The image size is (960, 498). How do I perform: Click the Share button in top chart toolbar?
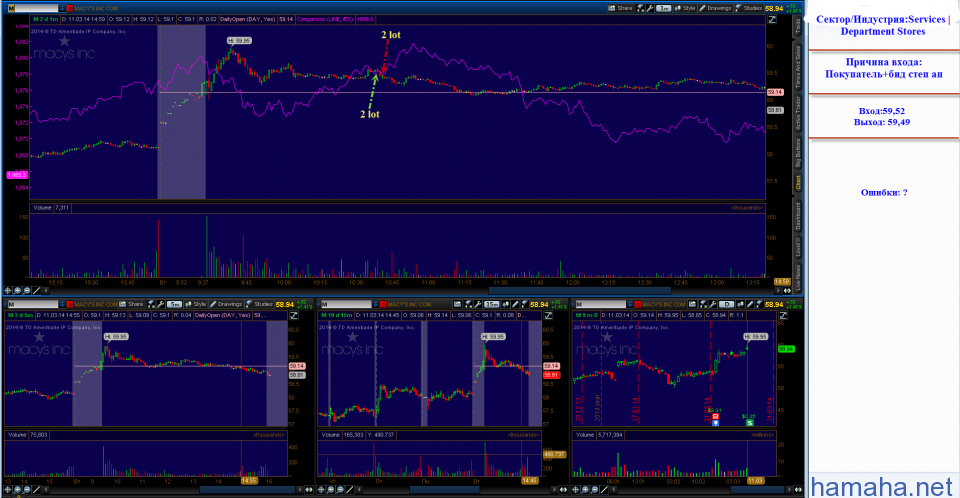pyautogui.click(x=620, y=9)
